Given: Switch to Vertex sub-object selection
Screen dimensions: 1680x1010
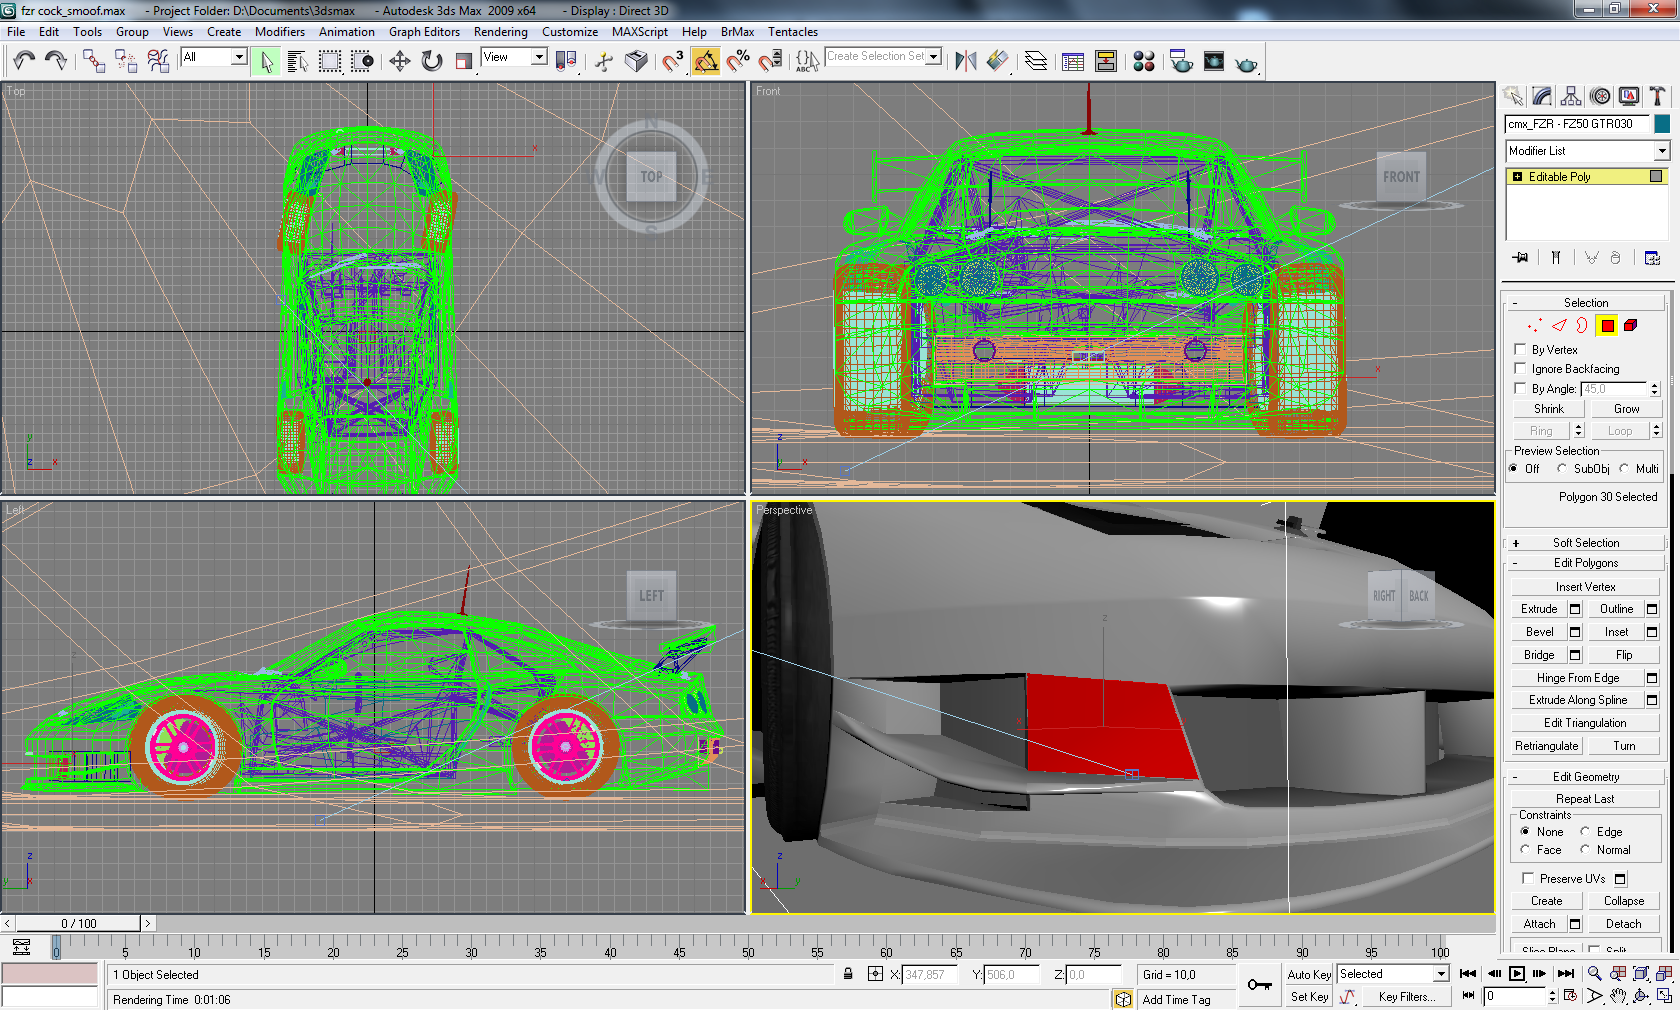Looking at the screenshot, I should point(1534,325).
